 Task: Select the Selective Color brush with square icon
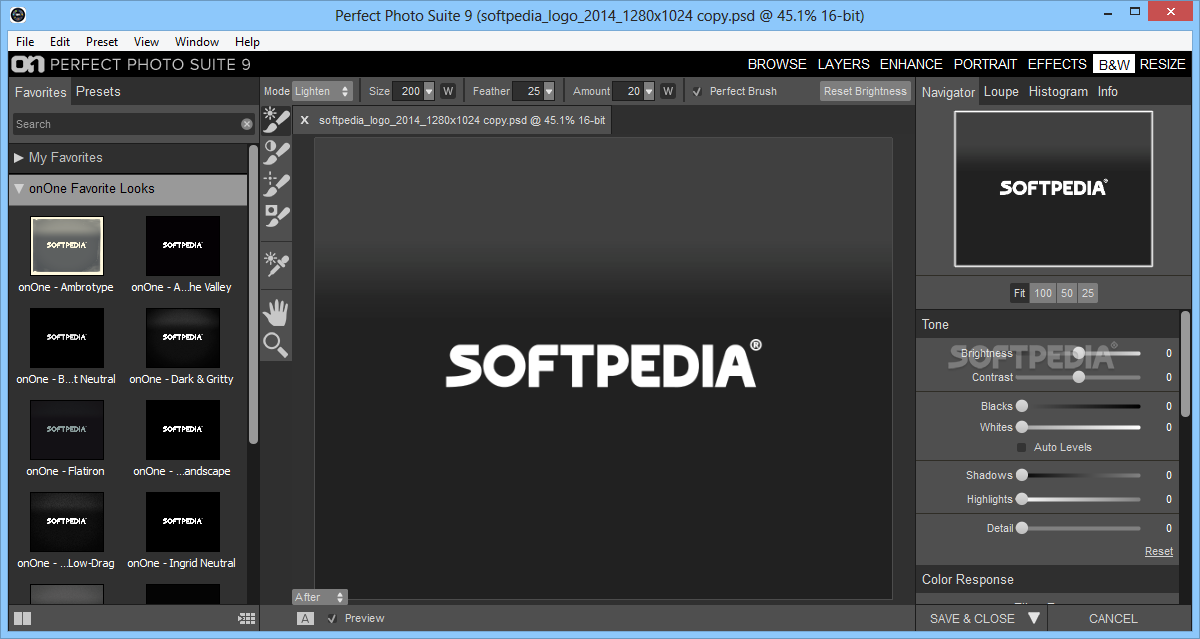click(x=276, y=214)
